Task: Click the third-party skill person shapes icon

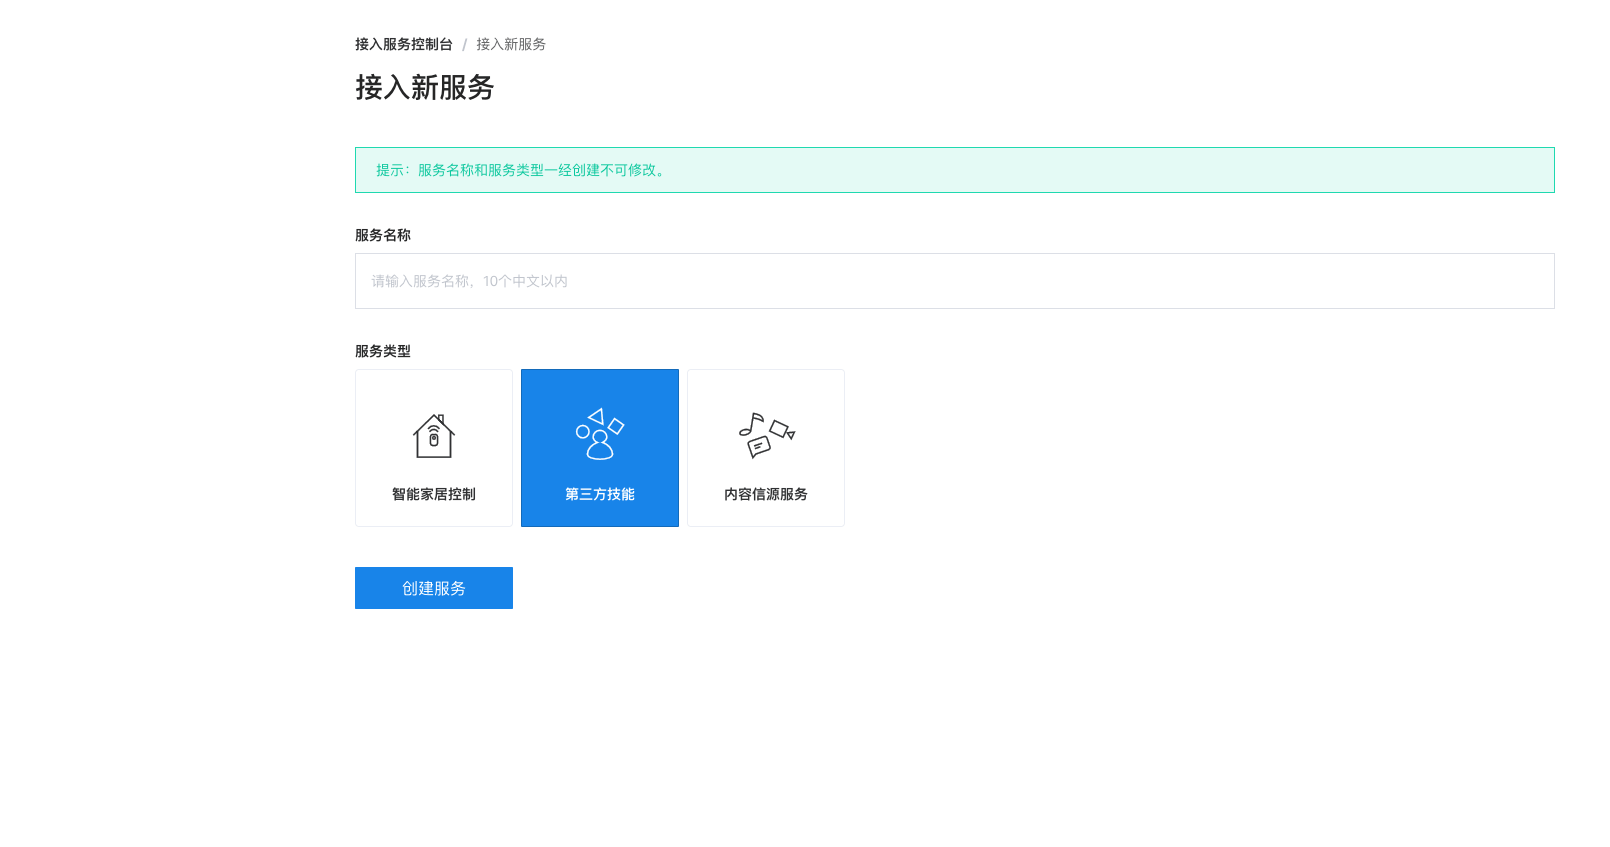Action: pos(600,434)
